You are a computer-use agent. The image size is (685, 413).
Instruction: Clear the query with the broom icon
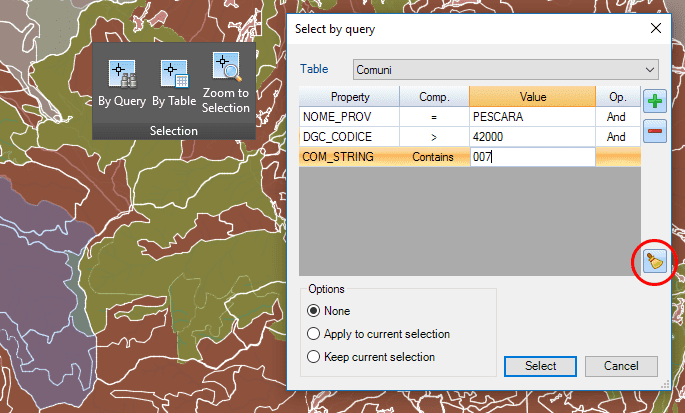tap(654, 261)
